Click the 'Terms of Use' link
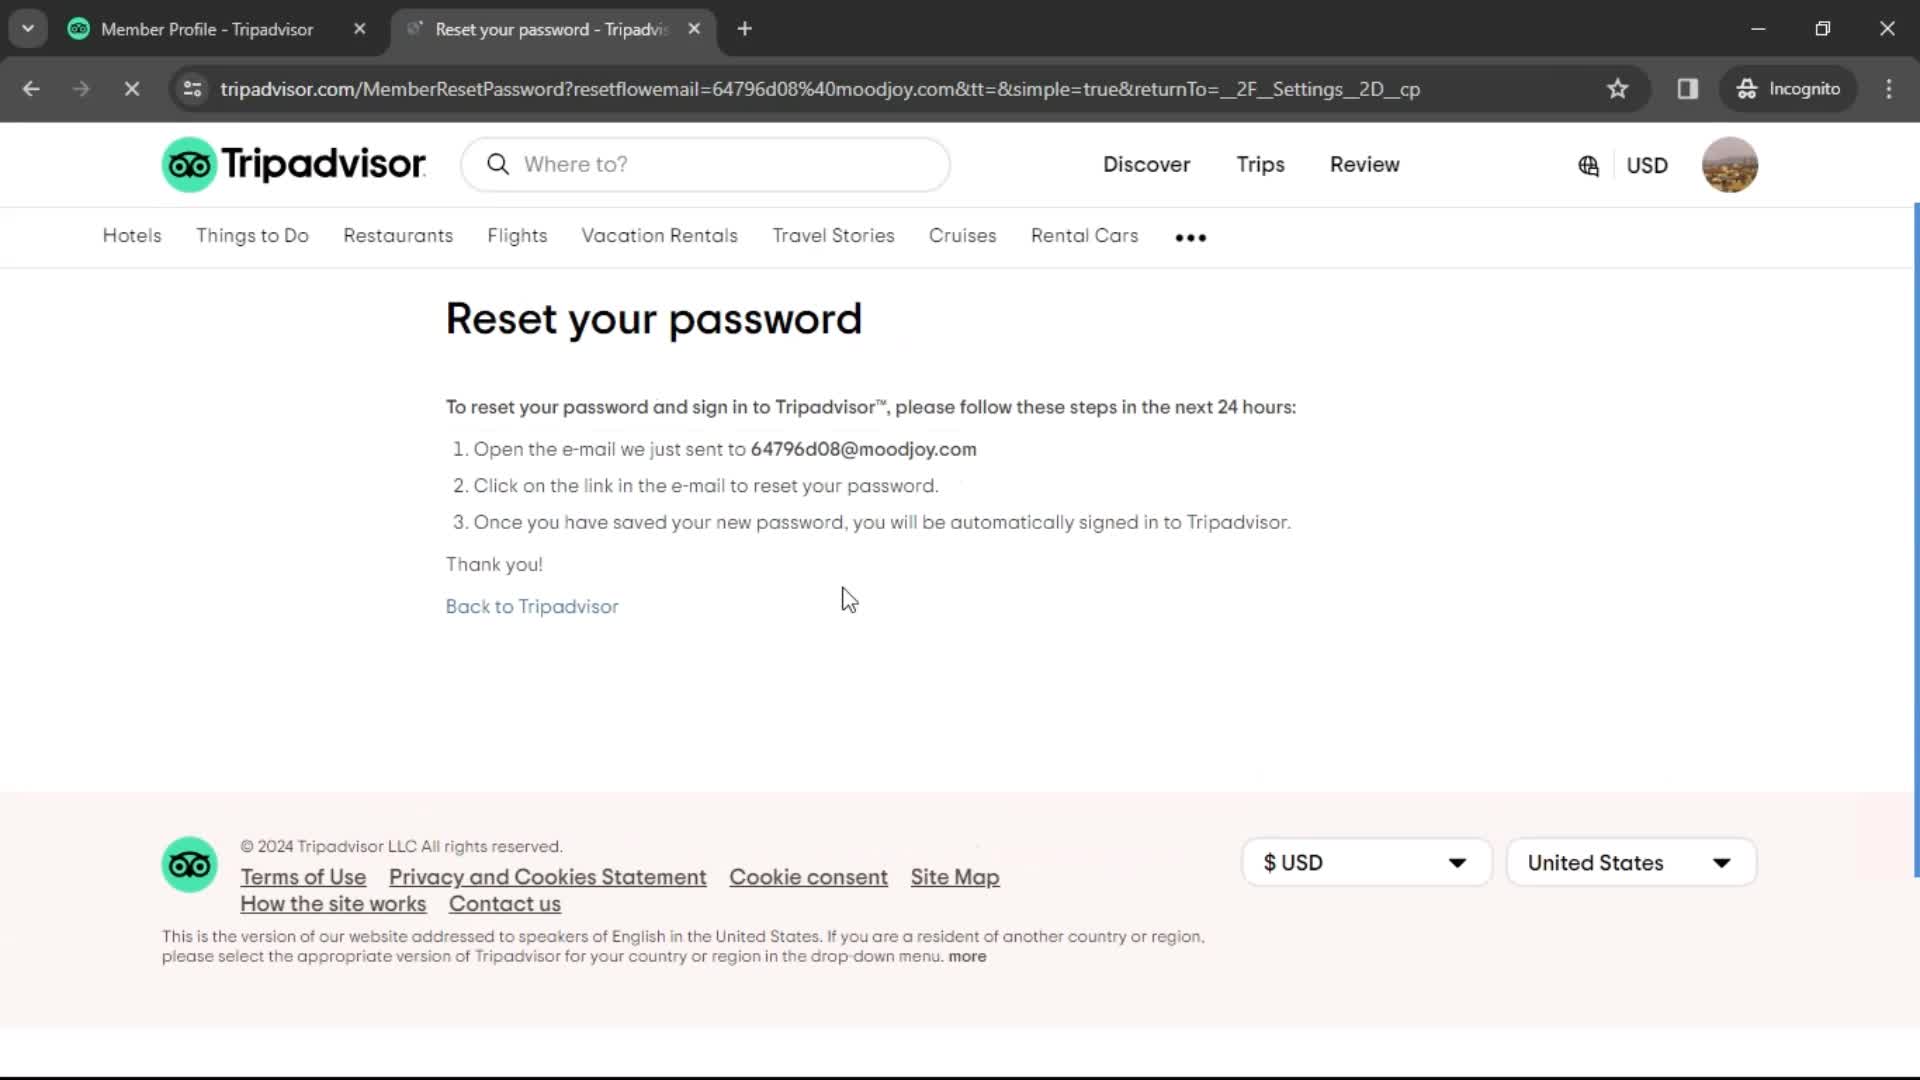 pyautogui.click(x=303, y=876)
